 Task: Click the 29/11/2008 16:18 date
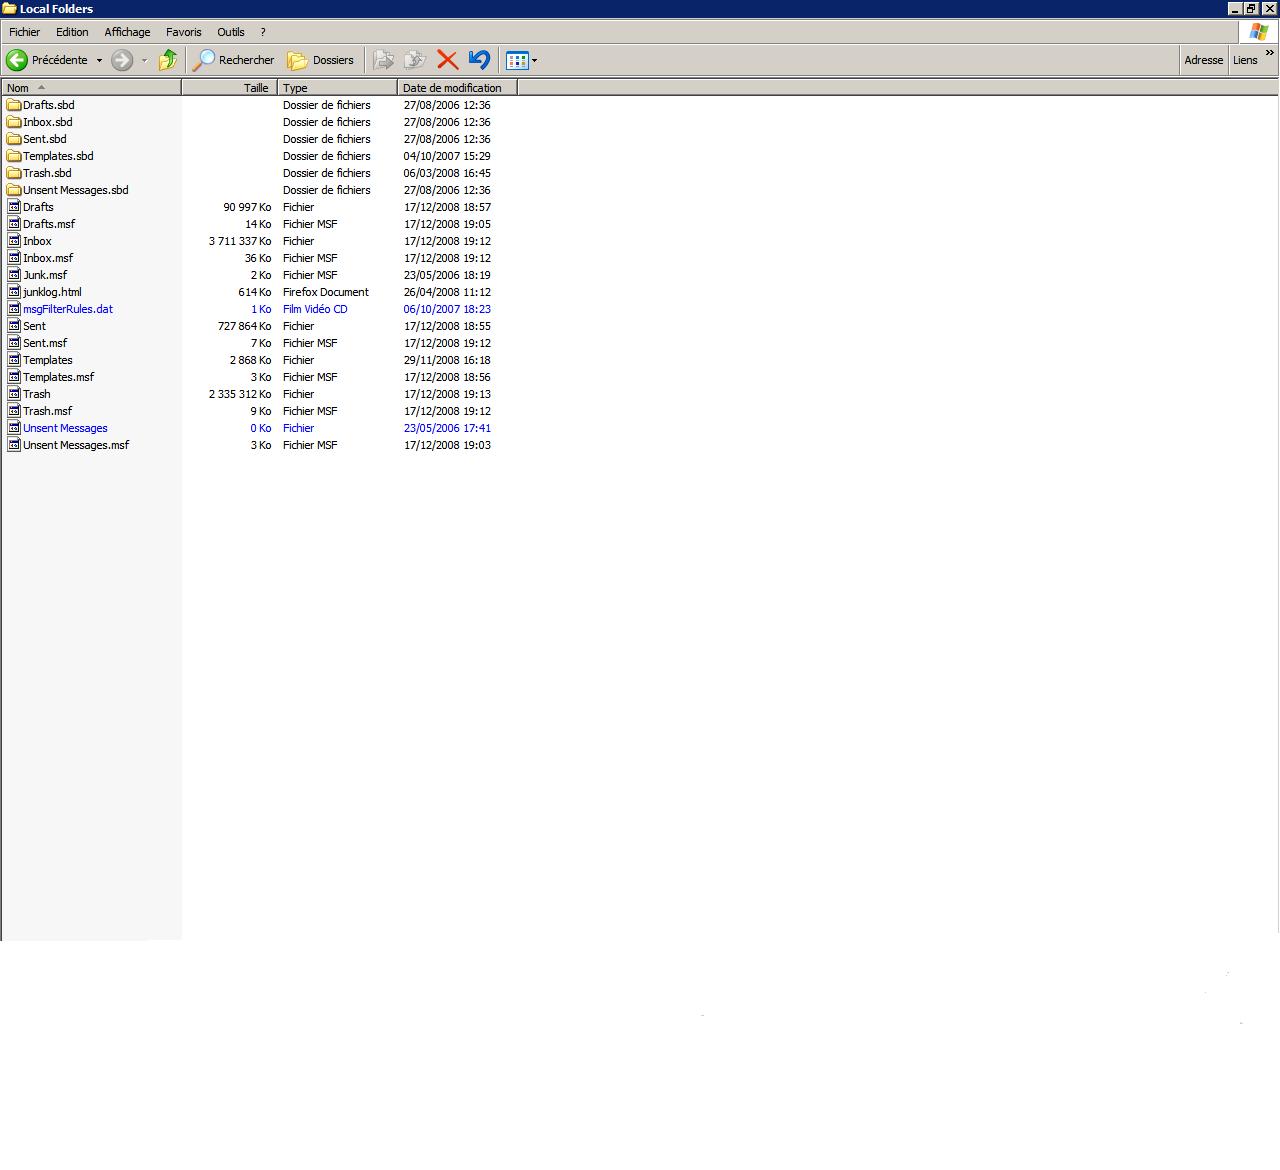click(447, 360)
